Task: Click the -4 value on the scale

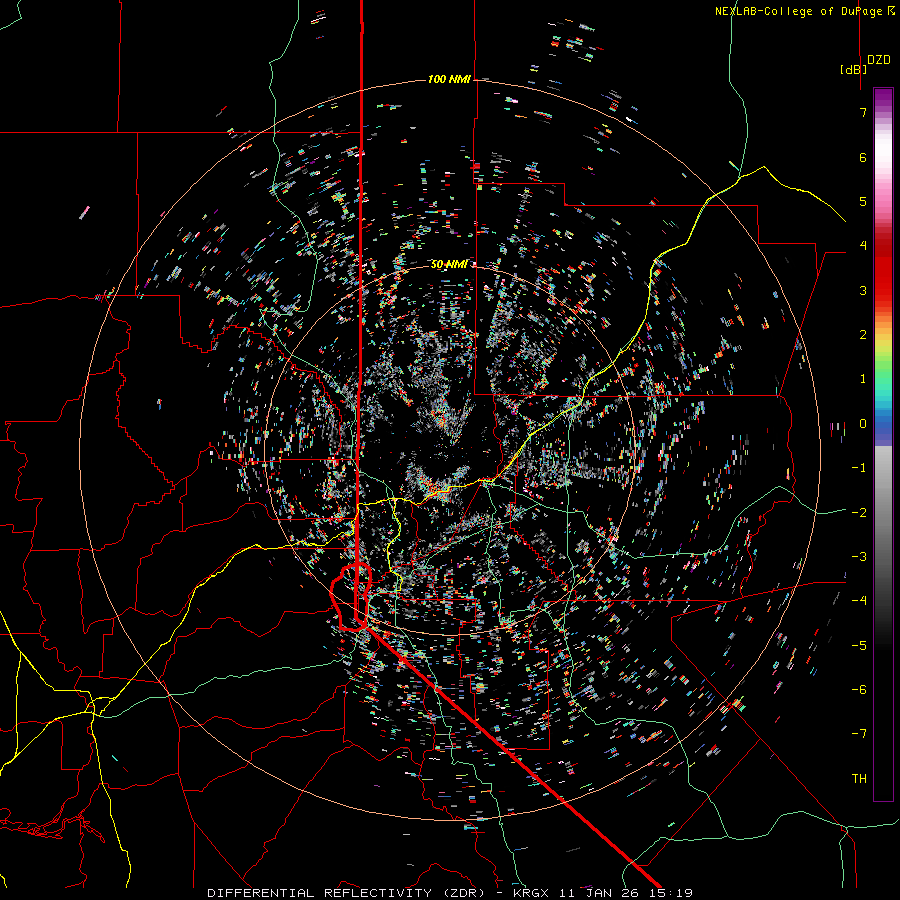Action: [859, 601]
